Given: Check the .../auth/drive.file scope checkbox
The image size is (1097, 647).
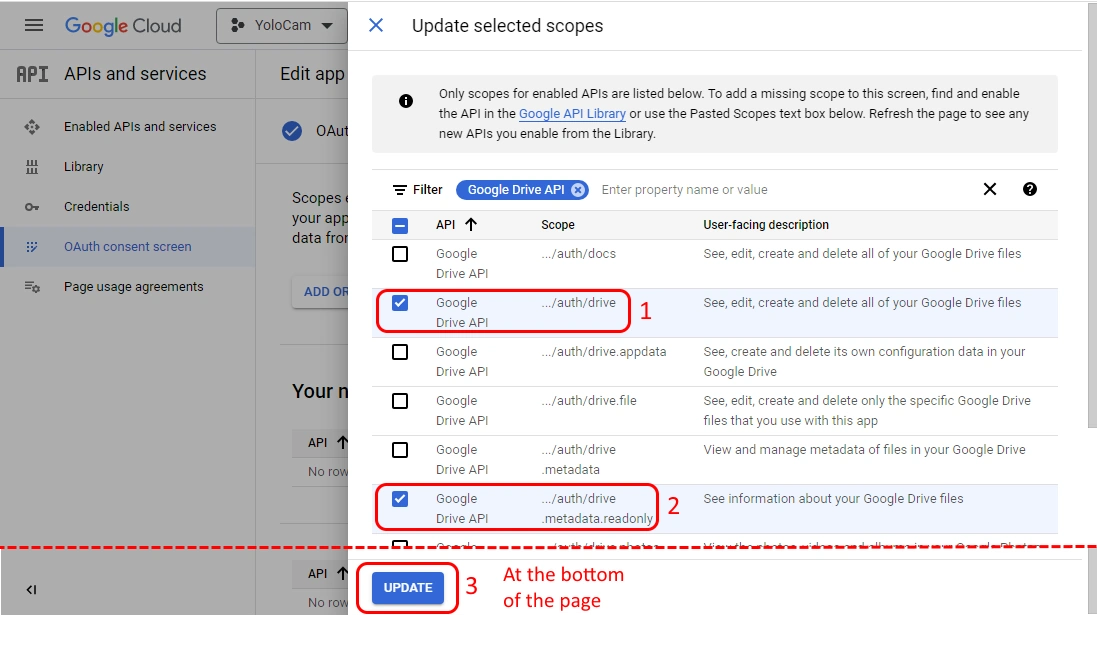Looking at the screenshot, I should point(399,401).
